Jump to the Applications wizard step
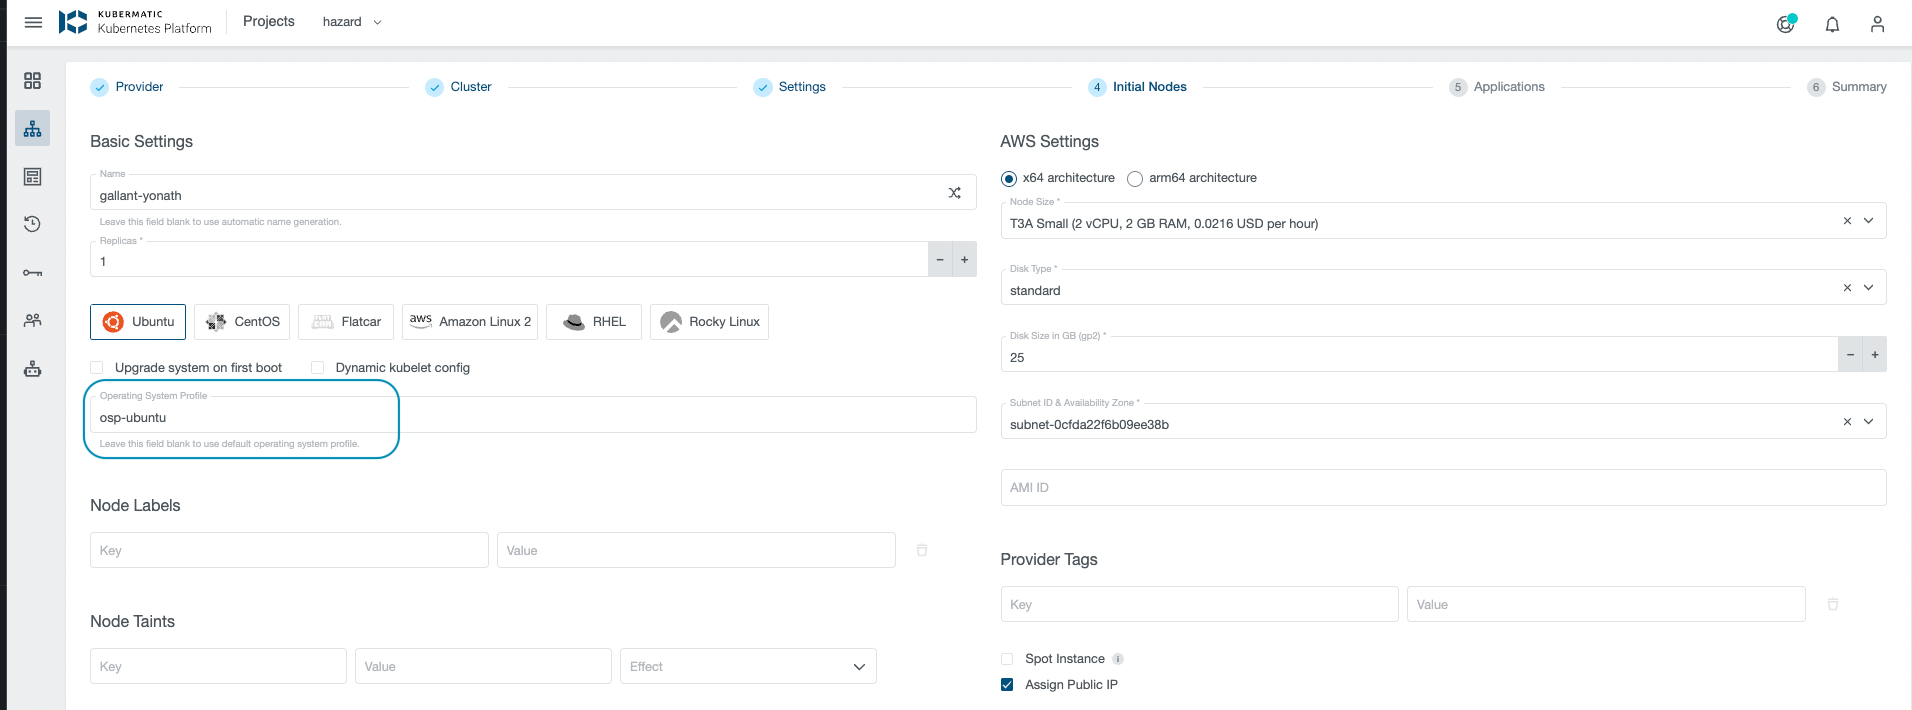1912x710 pixels. coord(1508,87)
